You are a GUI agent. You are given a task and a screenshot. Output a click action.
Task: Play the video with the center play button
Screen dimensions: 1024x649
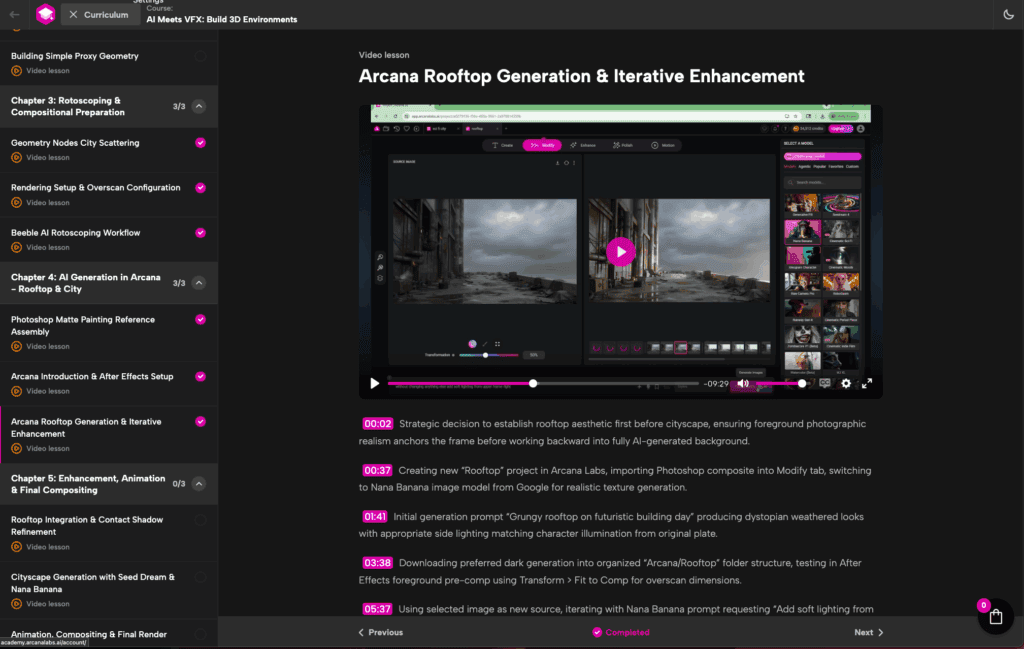[620, 251]
